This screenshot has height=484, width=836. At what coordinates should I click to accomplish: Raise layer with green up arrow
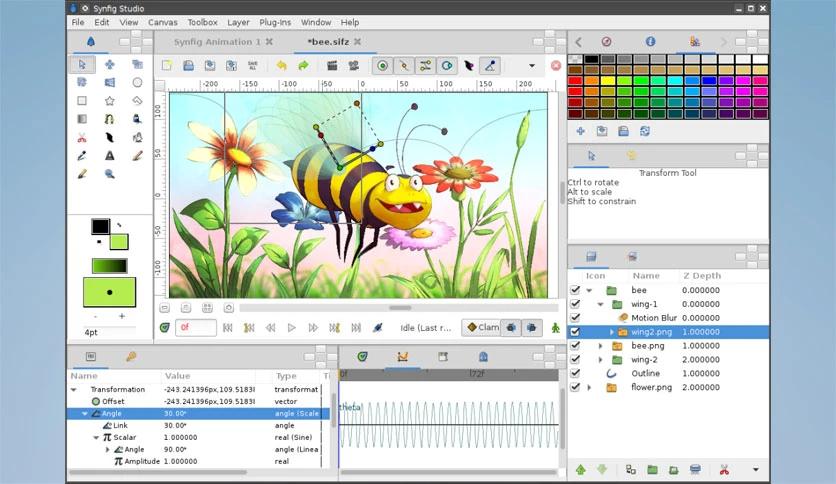(x=581, y=470)
